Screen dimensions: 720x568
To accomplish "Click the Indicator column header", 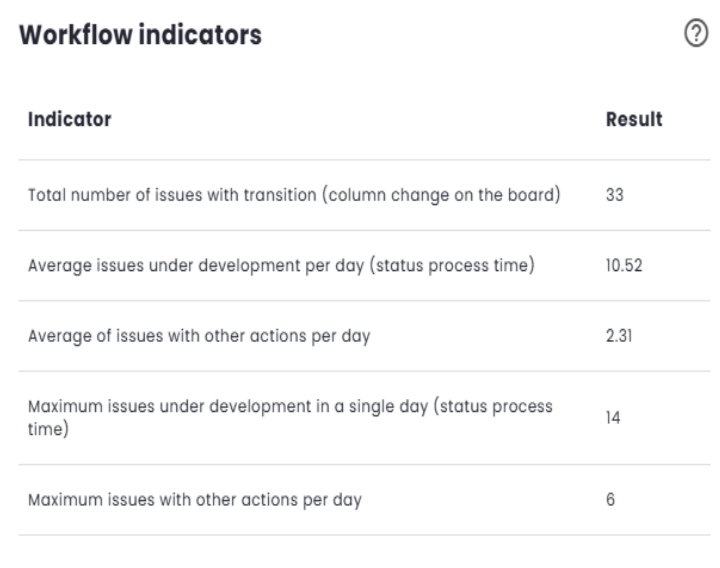I will (69, 119).
